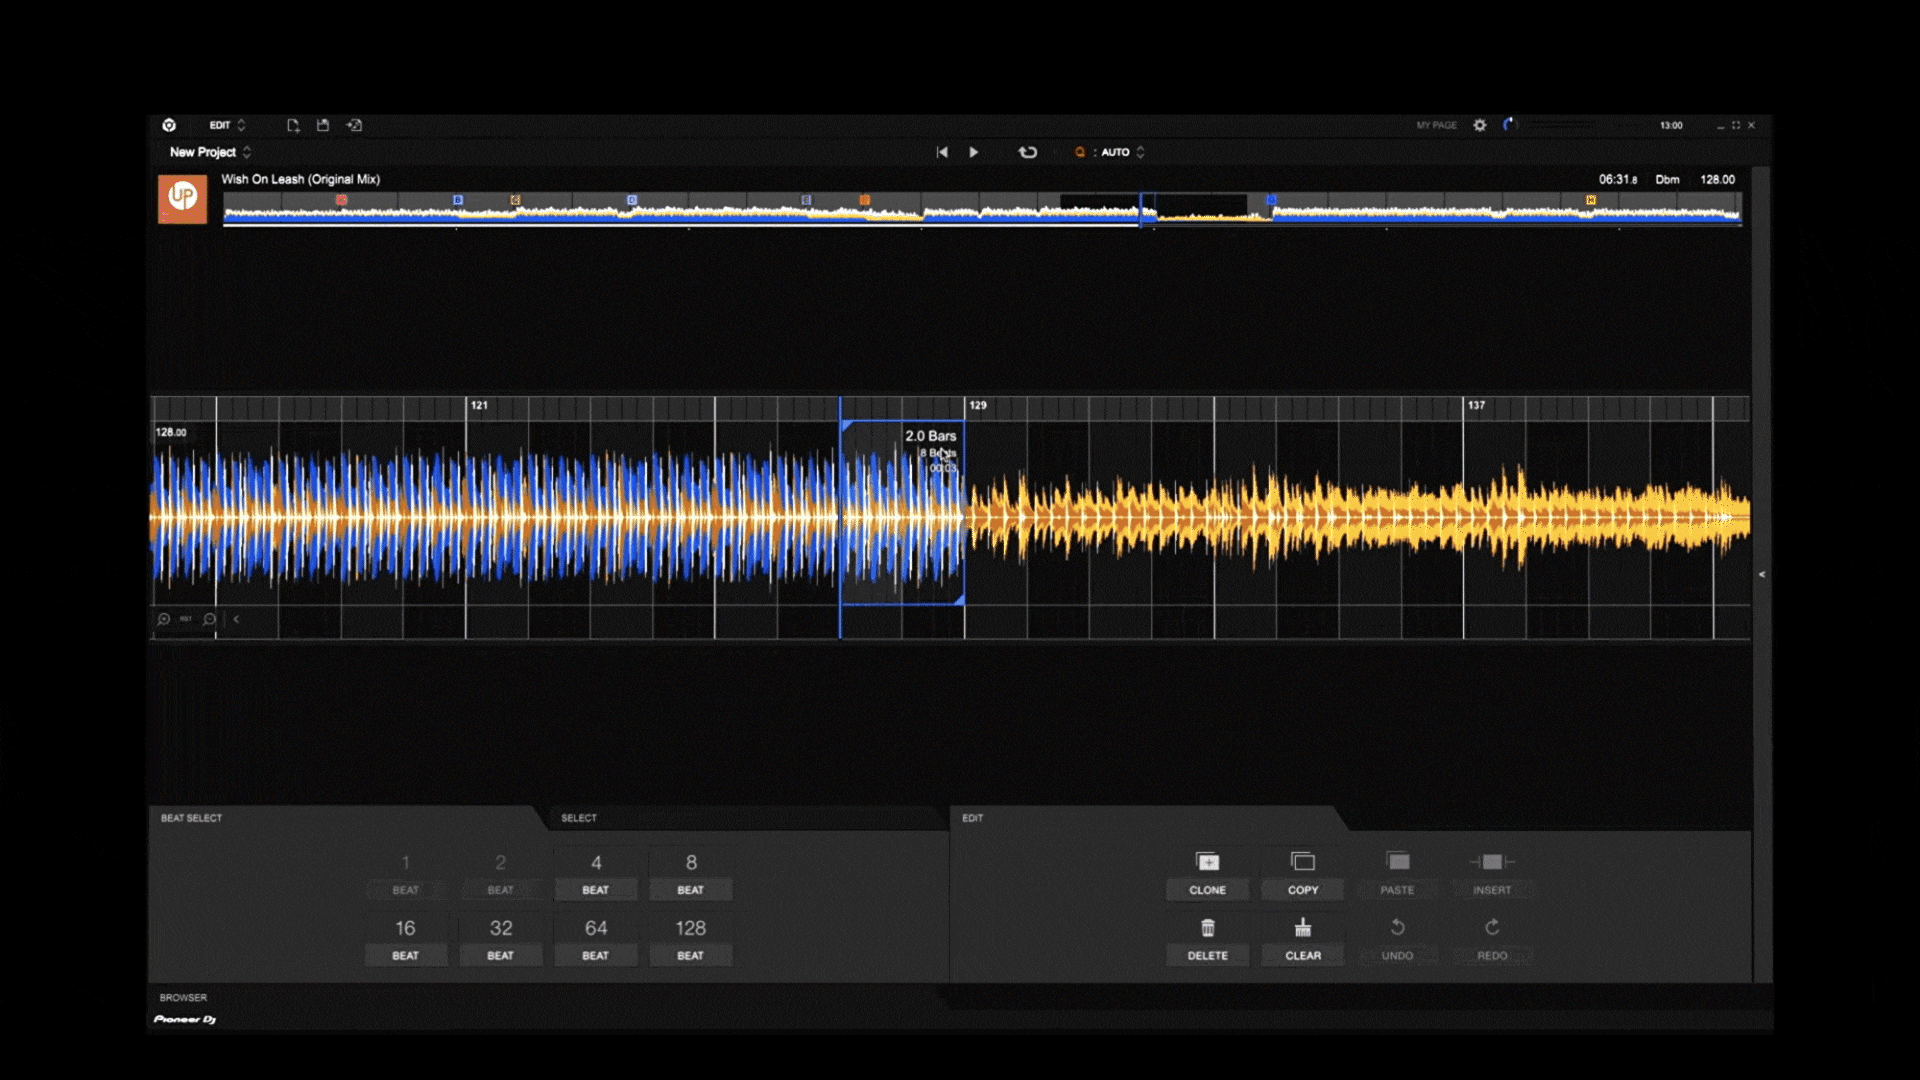Click the Clear broom icon
Screen dimensions: 1920x1080
point(1302,927)
